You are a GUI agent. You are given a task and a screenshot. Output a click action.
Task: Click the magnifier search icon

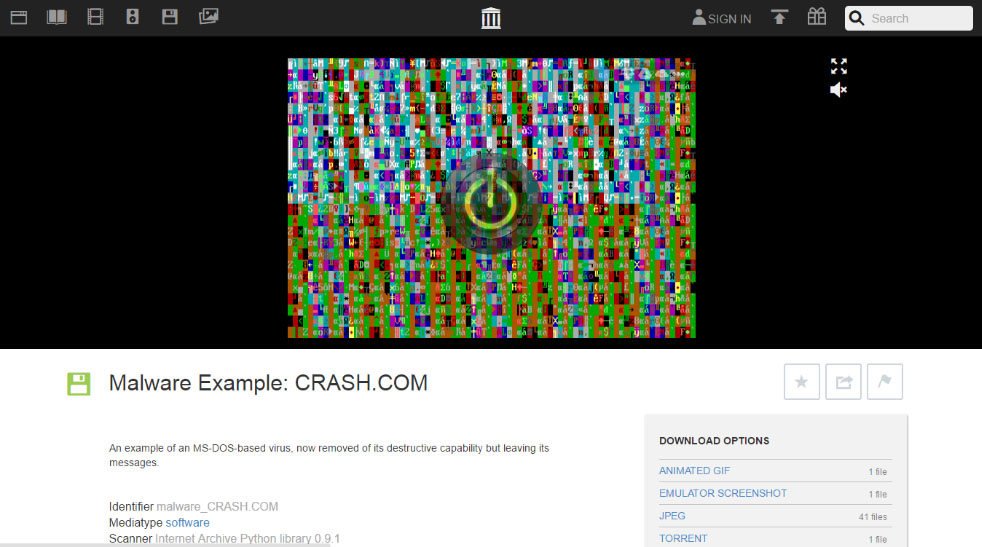click(x=856, y=18)
